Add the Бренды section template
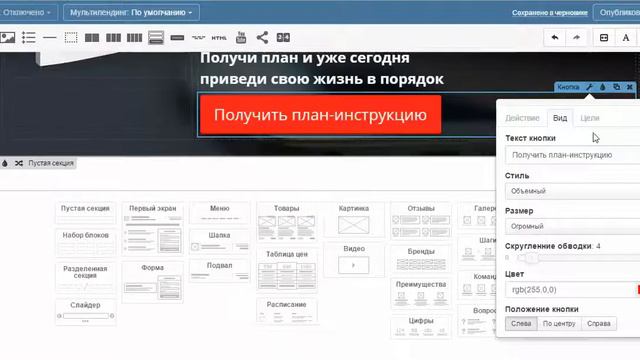Screen dimensions: 640x360 point(421,259)
